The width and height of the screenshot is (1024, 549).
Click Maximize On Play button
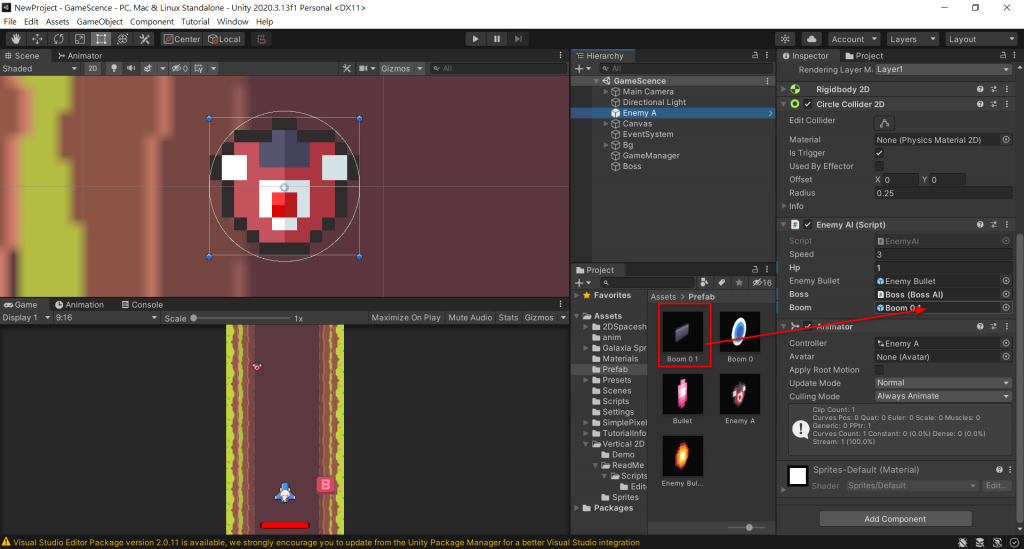coord(405,318)
